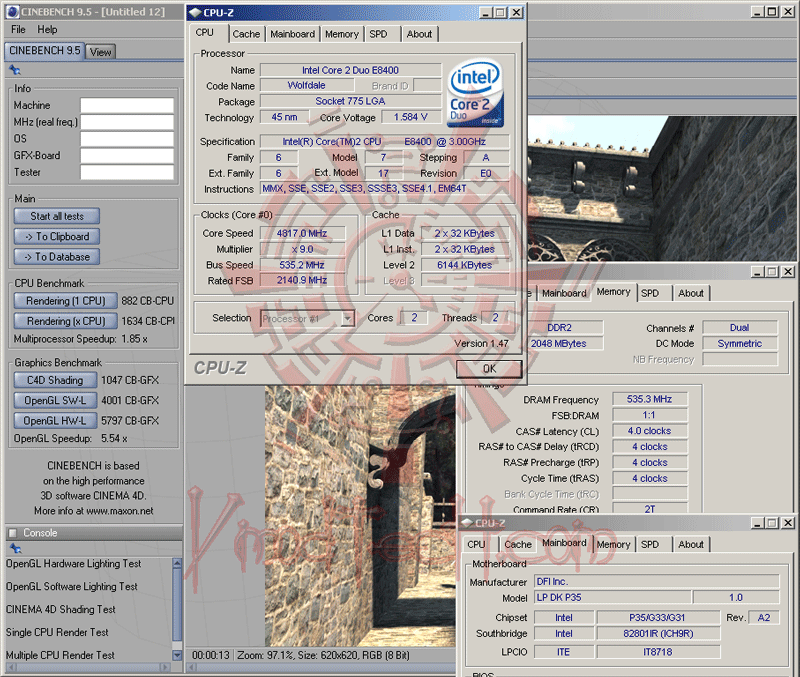The width and height of the screenshot is (800, 677).
Task: Open About tab in the Memory CPU-Z window
Action: (691, 293)
